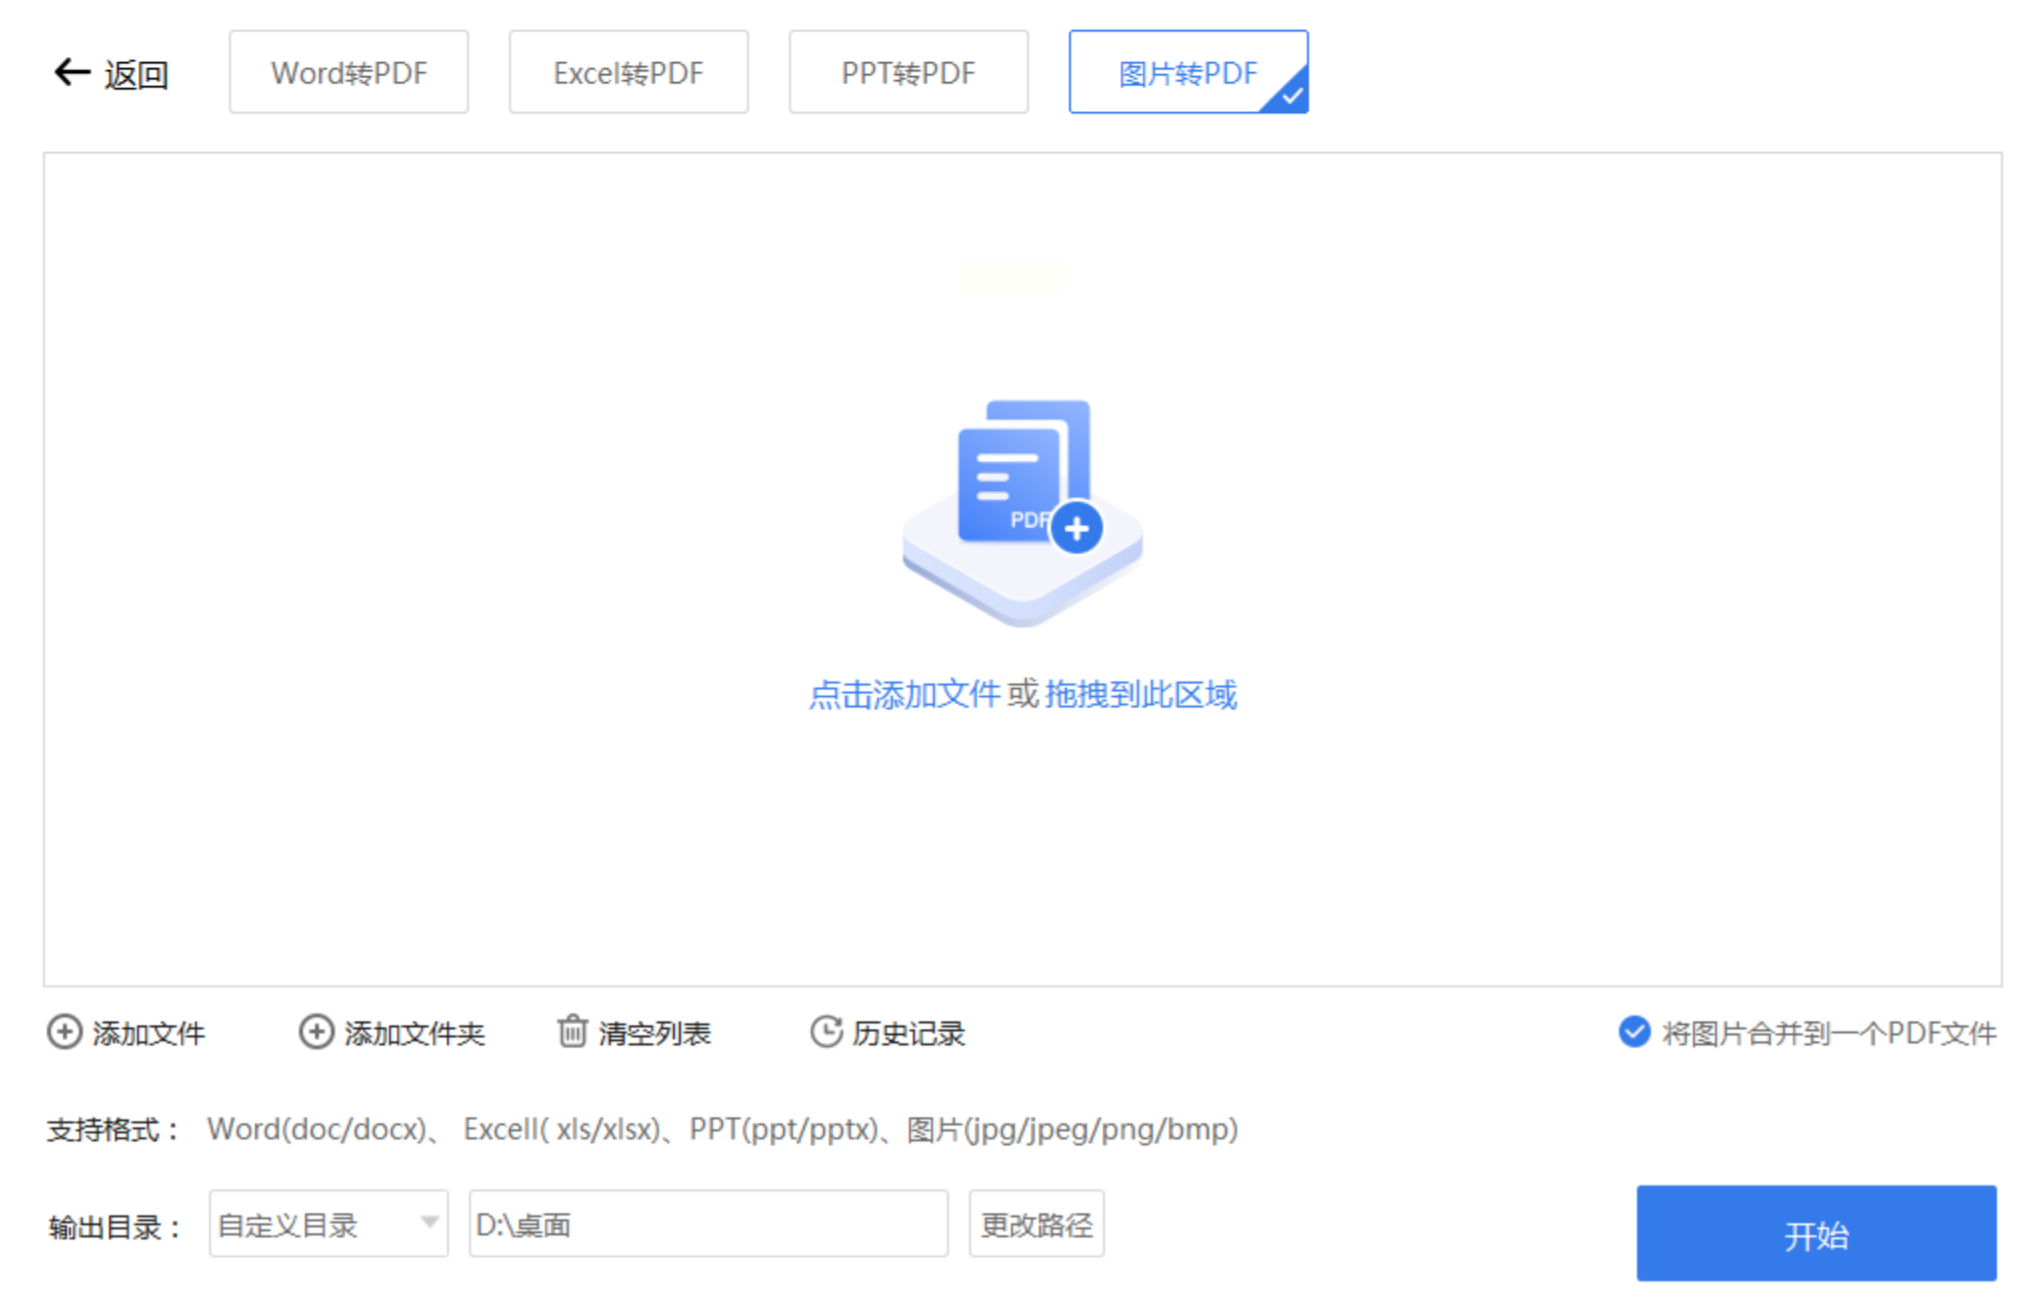Switch to the Excel转PDF tab
Image resolution: width=2026 pixels, height=1304 pixels.
628,72
